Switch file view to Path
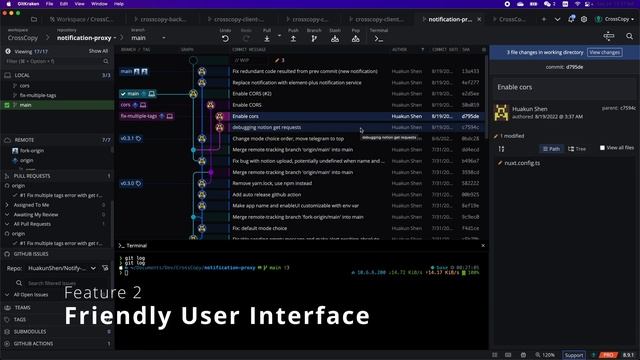This screenshot has height=360, width=640. 551,149
